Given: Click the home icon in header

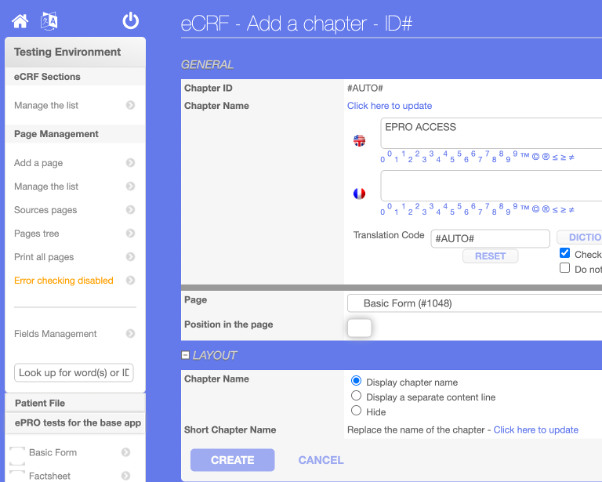Looking at the screenshot, I should (x=20, y=20).
